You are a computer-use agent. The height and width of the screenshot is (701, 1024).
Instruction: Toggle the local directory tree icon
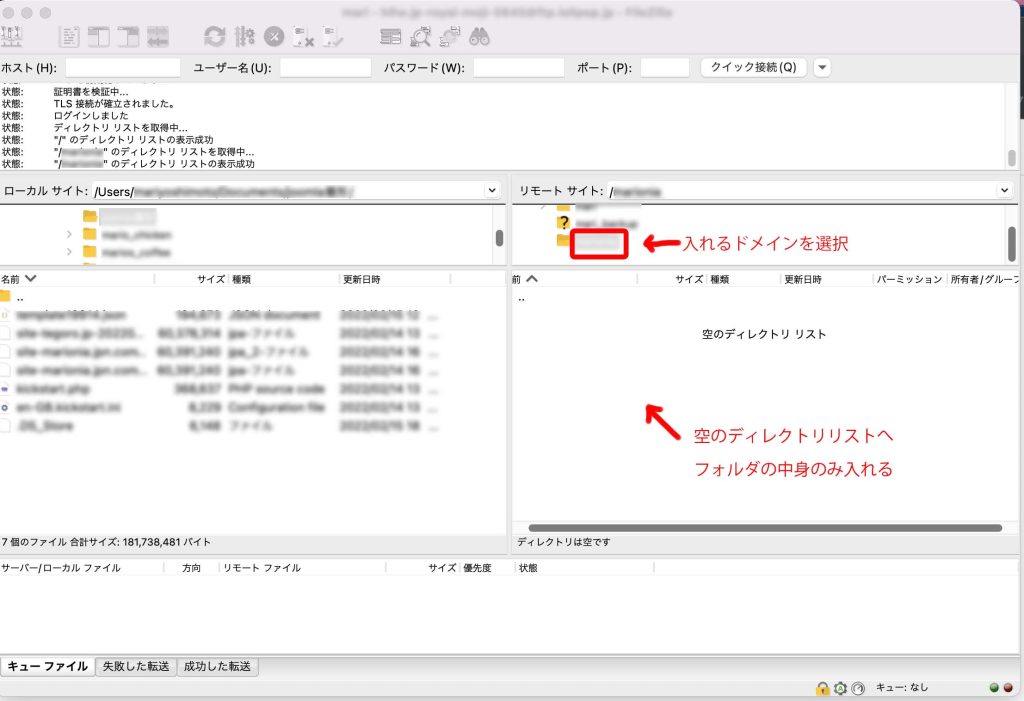click(98, 37)
